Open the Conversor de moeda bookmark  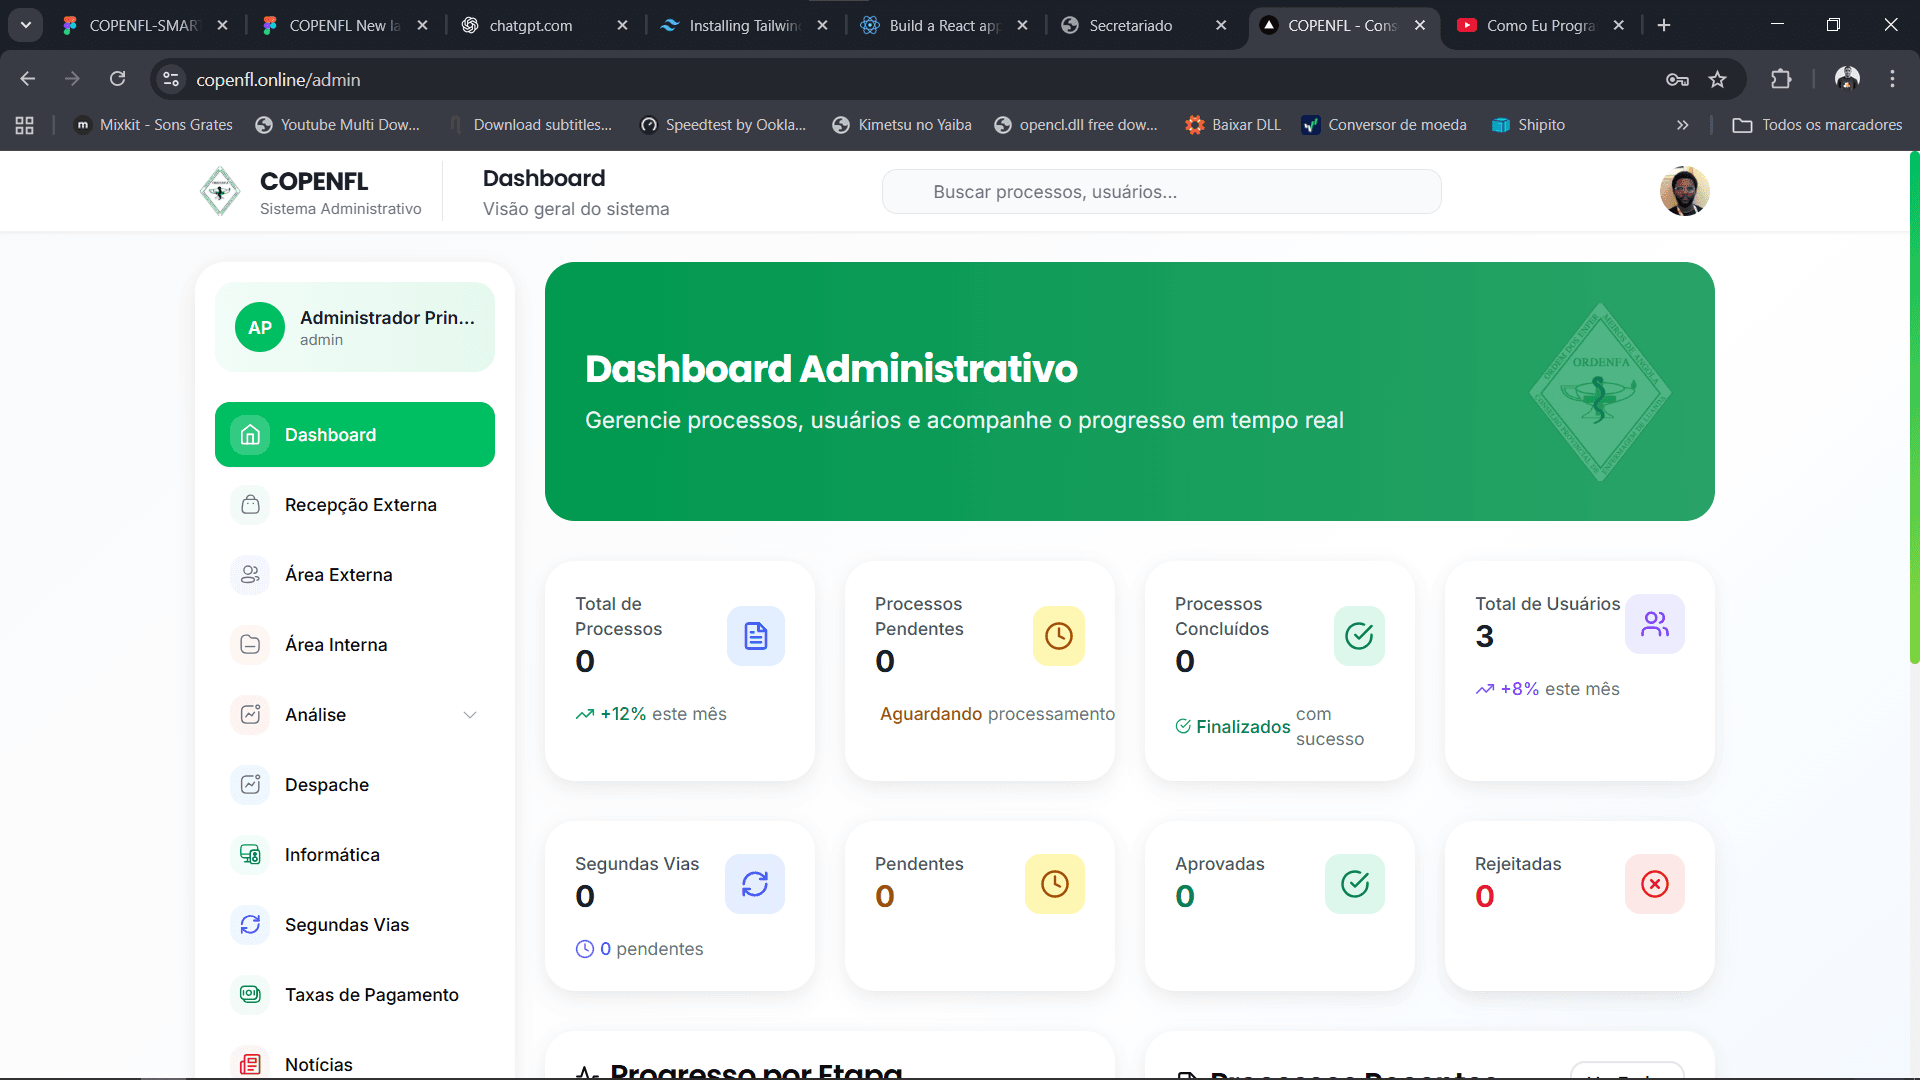(x=1384, y=125)
